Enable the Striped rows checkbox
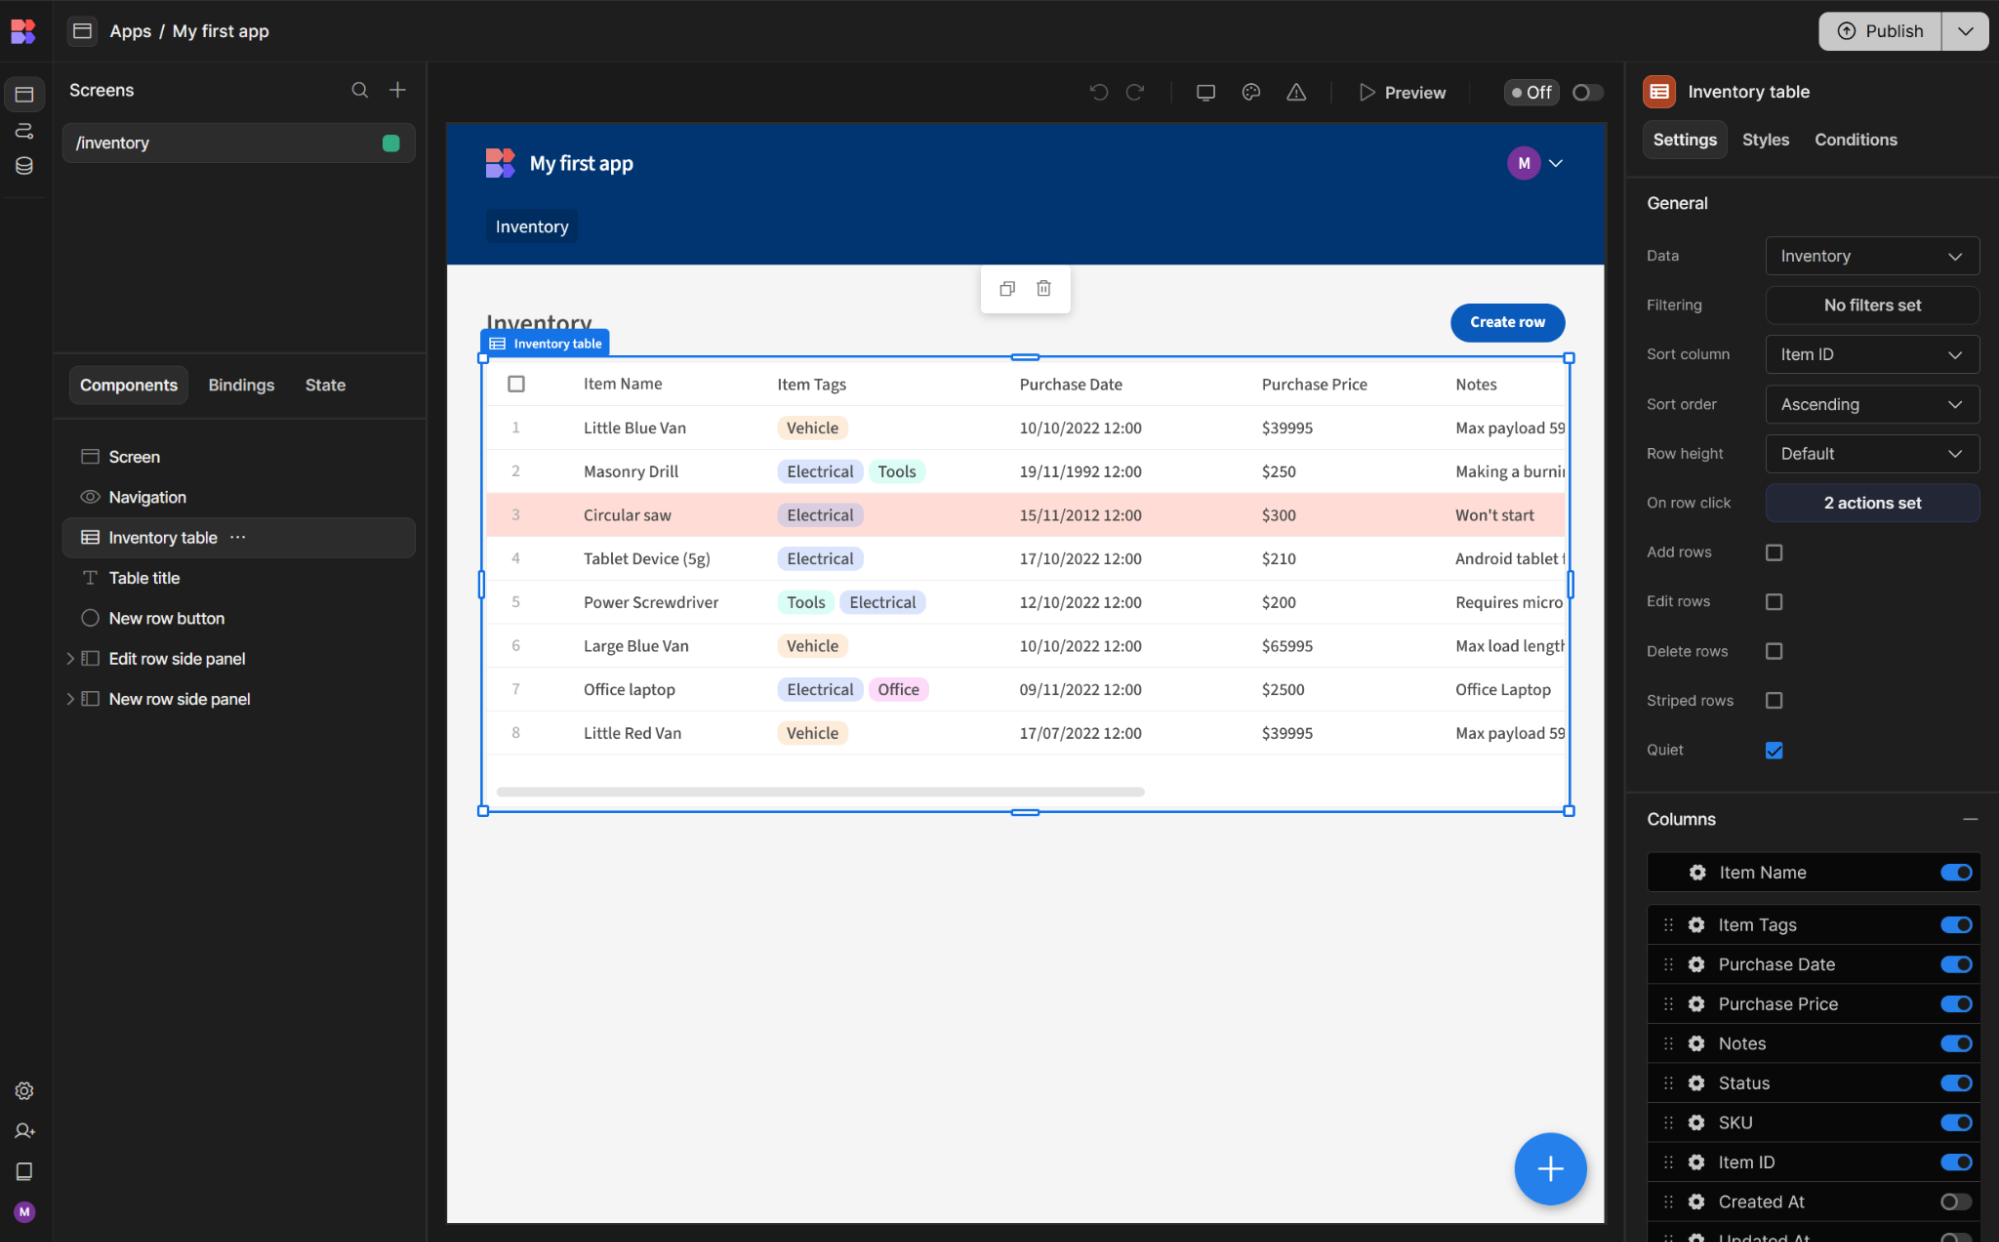The height and width of the screenshot is (1242, 1999). pyautogui.click(x=1774, y=700)
